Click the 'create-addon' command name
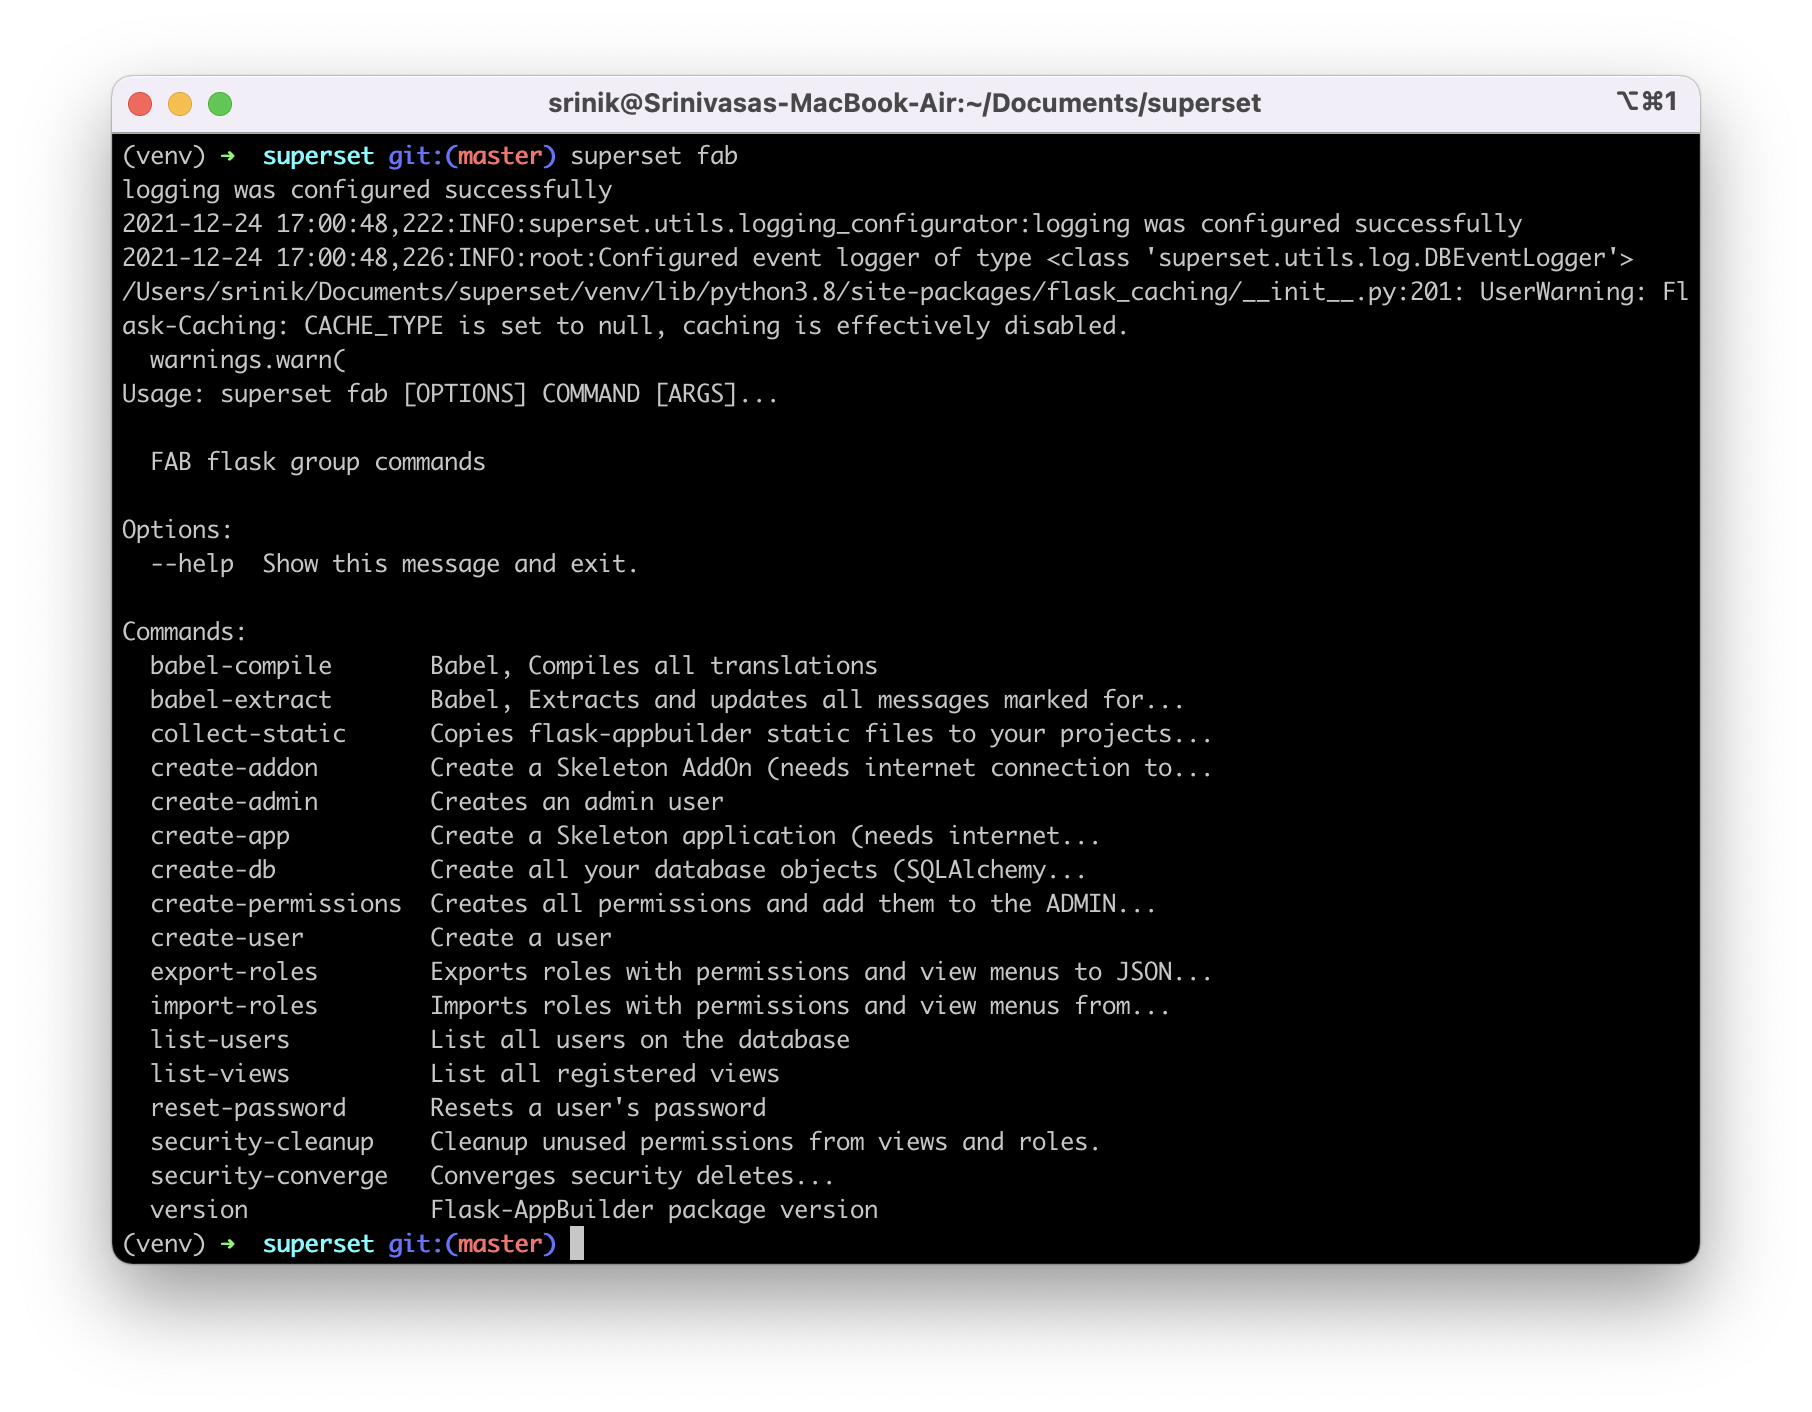 (x=234, y=768)
